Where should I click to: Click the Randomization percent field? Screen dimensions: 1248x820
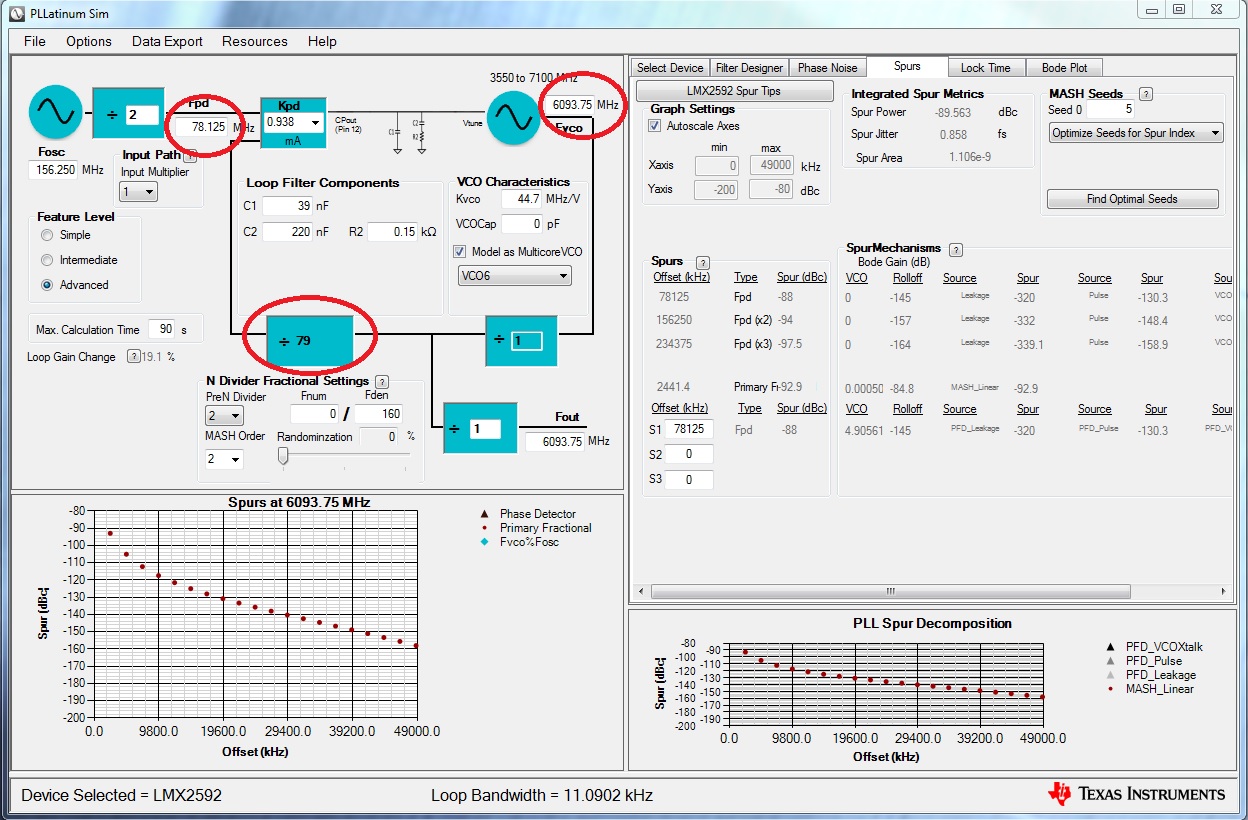point(378,437)
